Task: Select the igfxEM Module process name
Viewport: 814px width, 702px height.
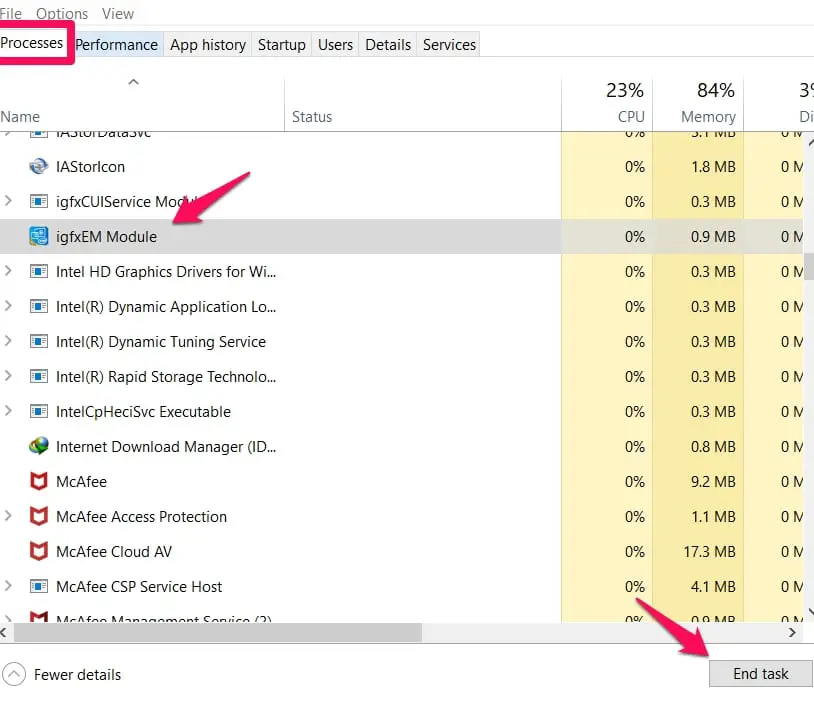Action: pos(106,237)
